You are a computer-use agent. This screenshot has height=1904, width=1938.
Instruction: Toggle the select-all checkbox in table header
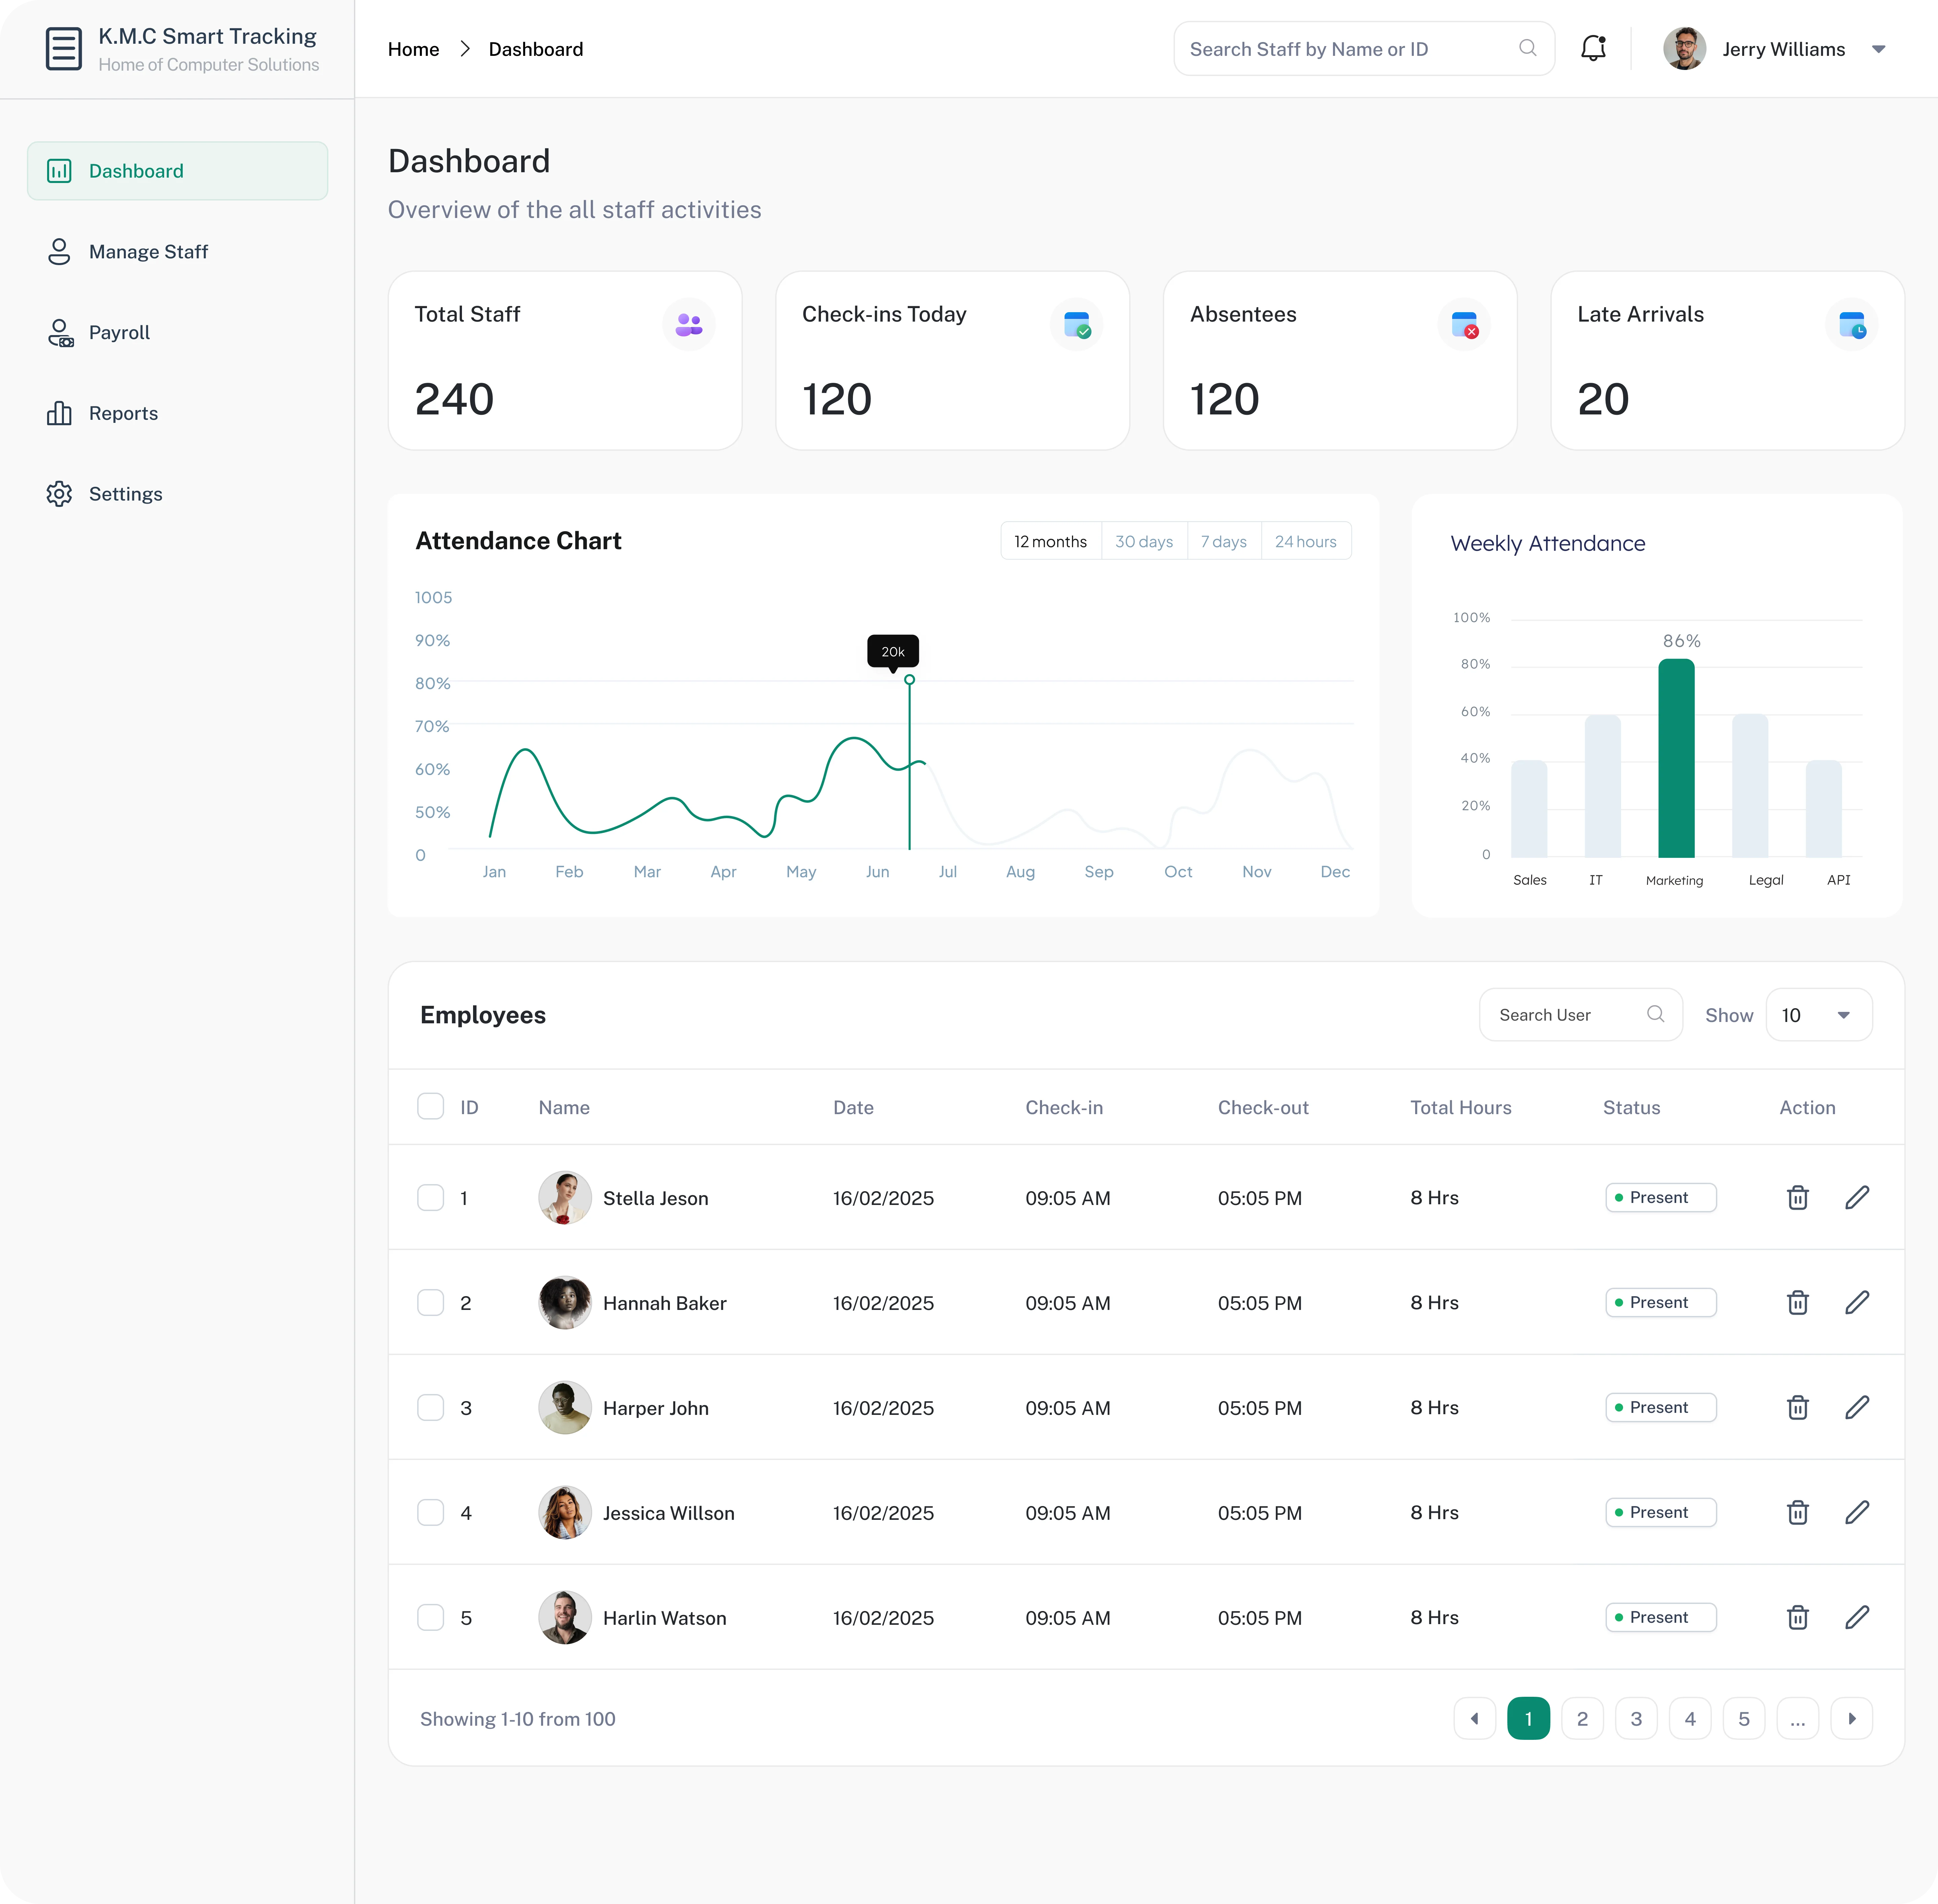430,1107
